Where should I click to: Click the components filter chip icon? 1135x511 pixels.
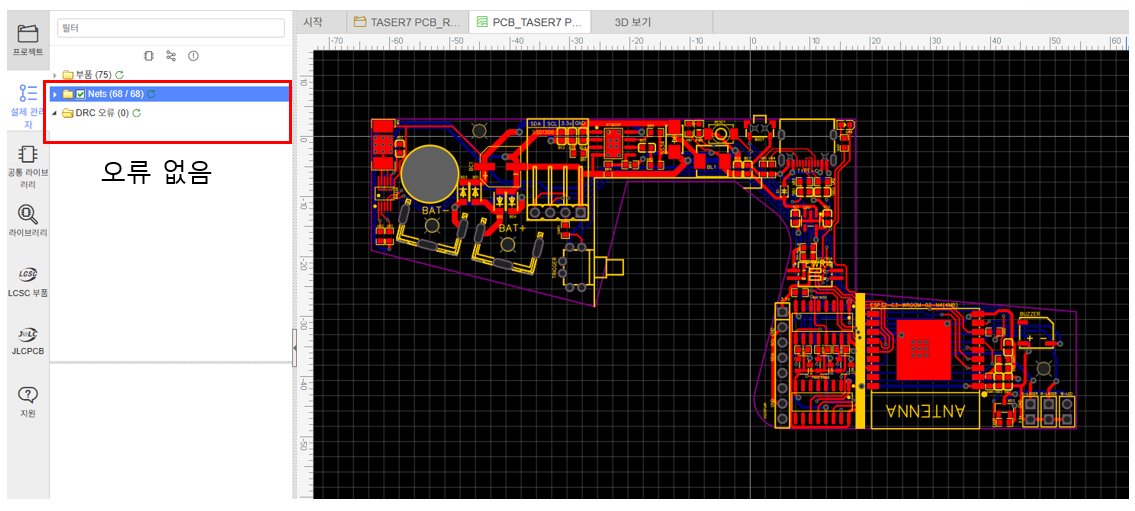(x=148, y=56)
